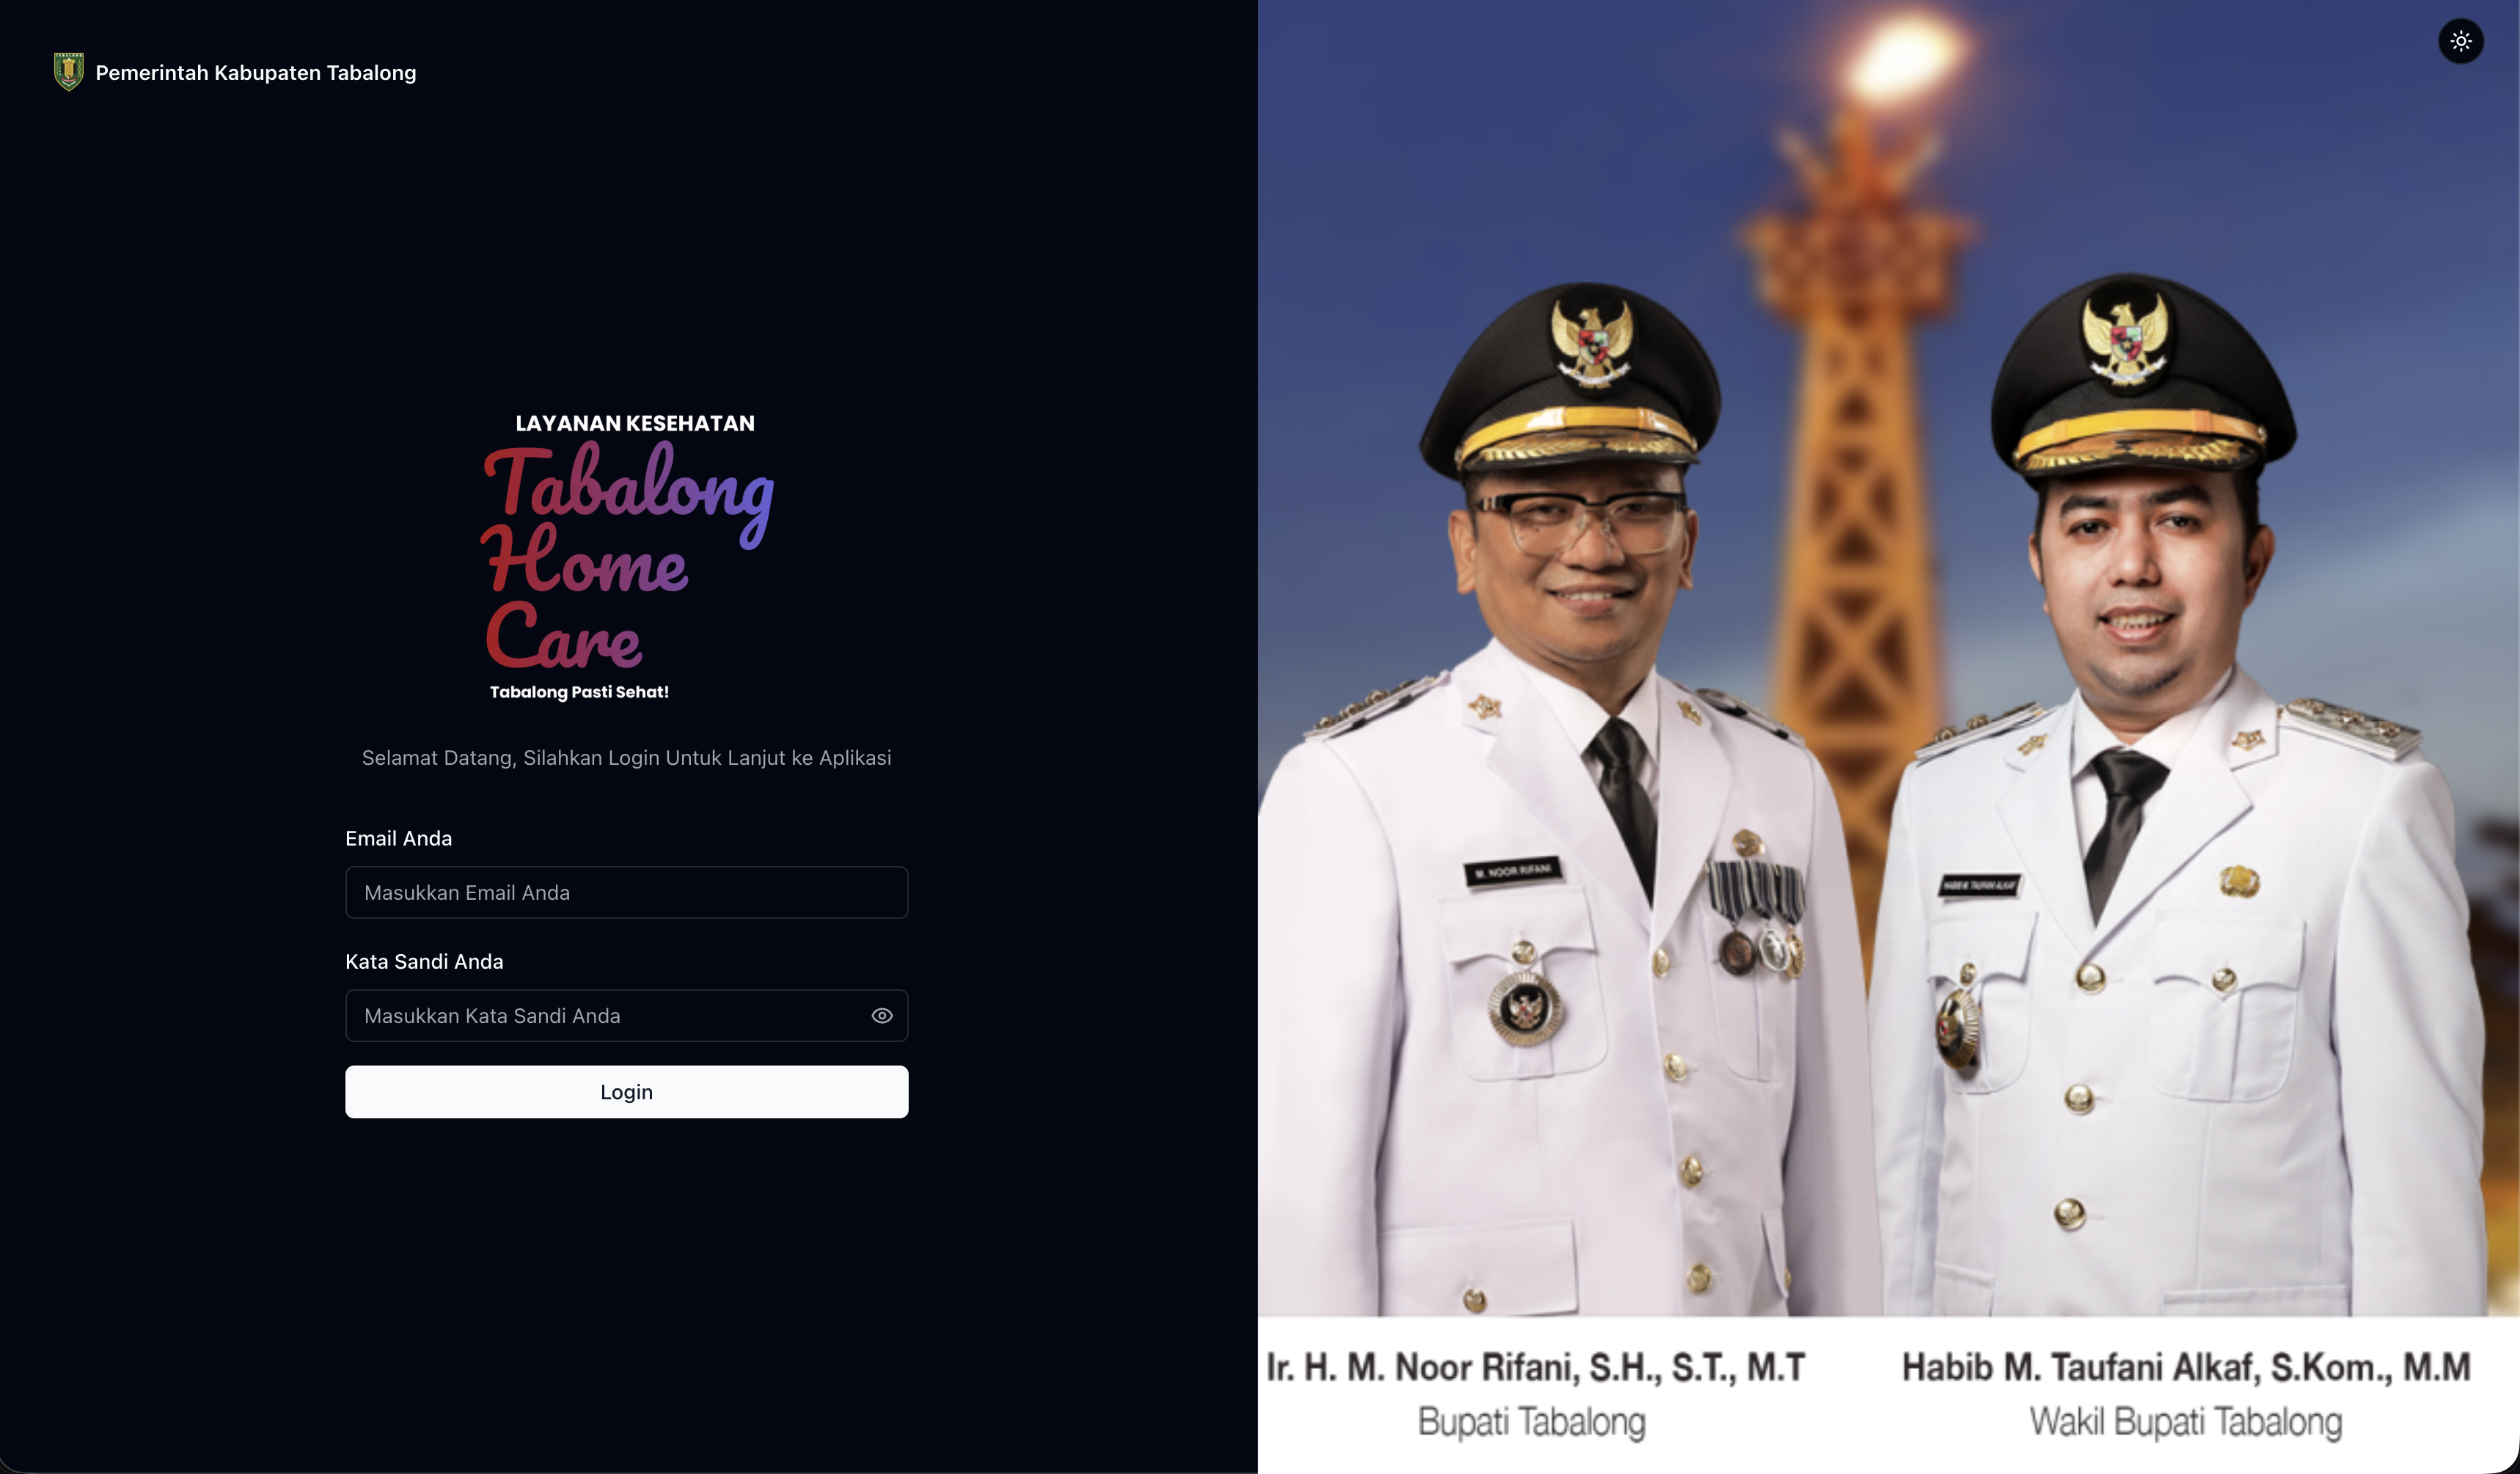Focus the Masukkan Email Anda field
This screenshot has width=2520, height=1474.
[627, 893]
